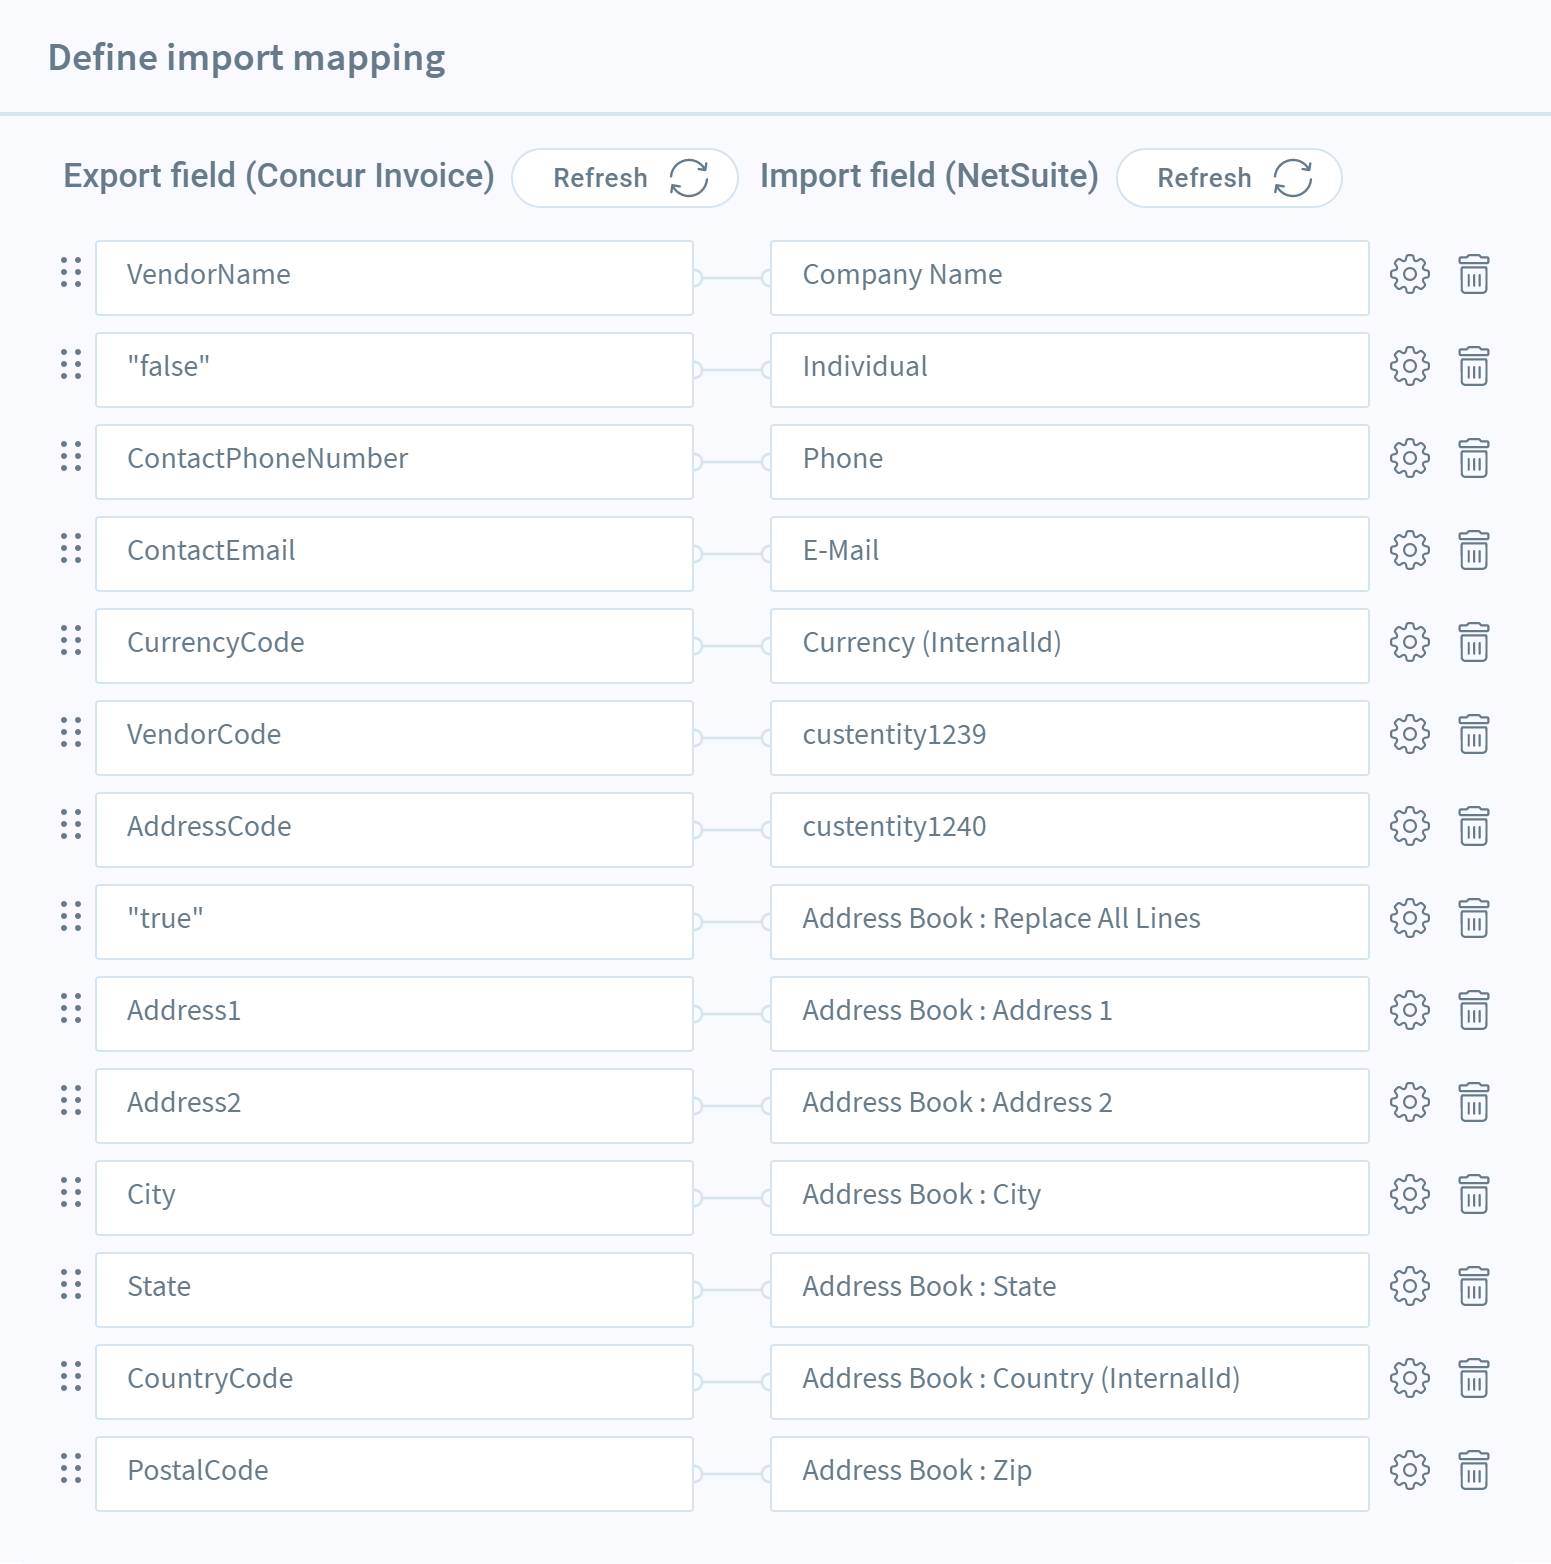Edit Address Book : Country (InternalId) field
Screen dimensions: 1551x1564
(1070, 1382)
